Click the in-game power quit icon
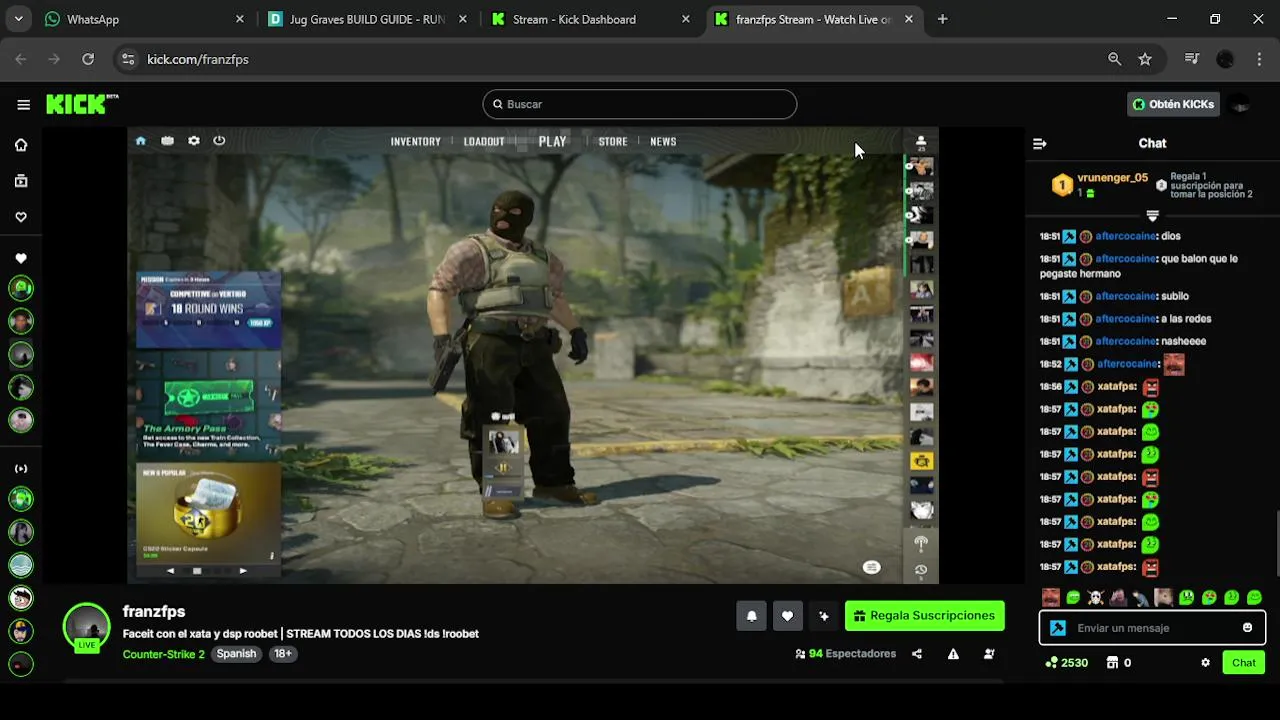Image resolution: width=1280 pixels, height=720 pixels. pyautogui.click(x=219, y=141)
